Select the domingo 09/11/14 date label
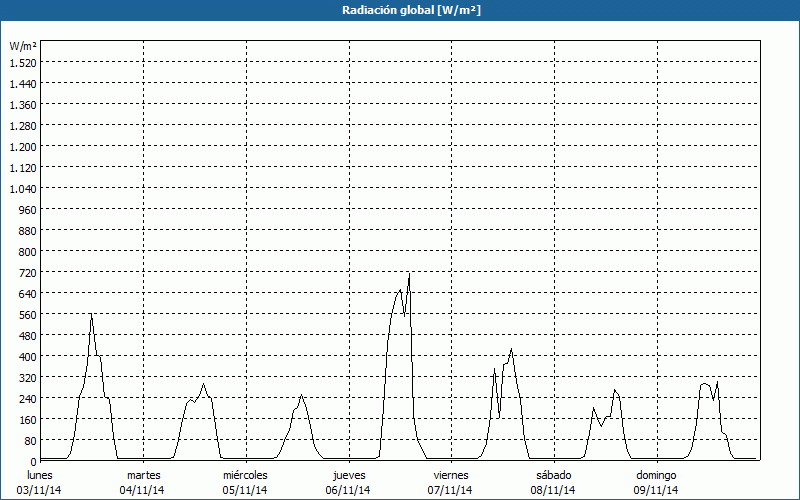Screen dimensions: 800x500 656,482
